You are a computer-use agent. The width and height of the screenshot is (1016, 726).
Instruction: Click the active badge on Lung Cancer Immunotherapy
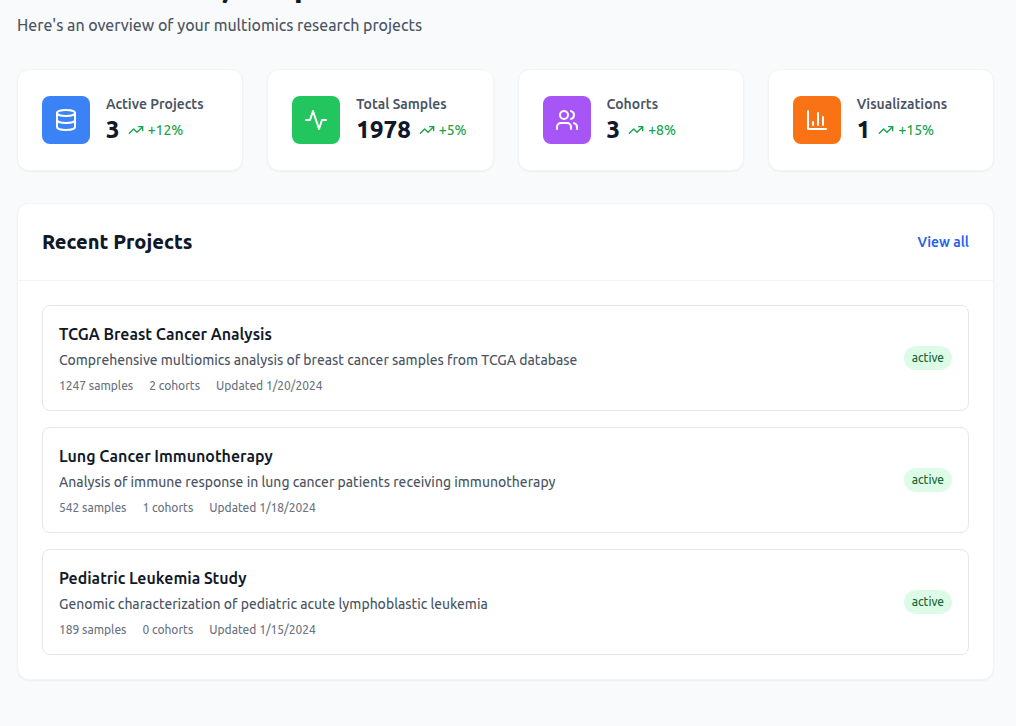click(x=927, y=480)
